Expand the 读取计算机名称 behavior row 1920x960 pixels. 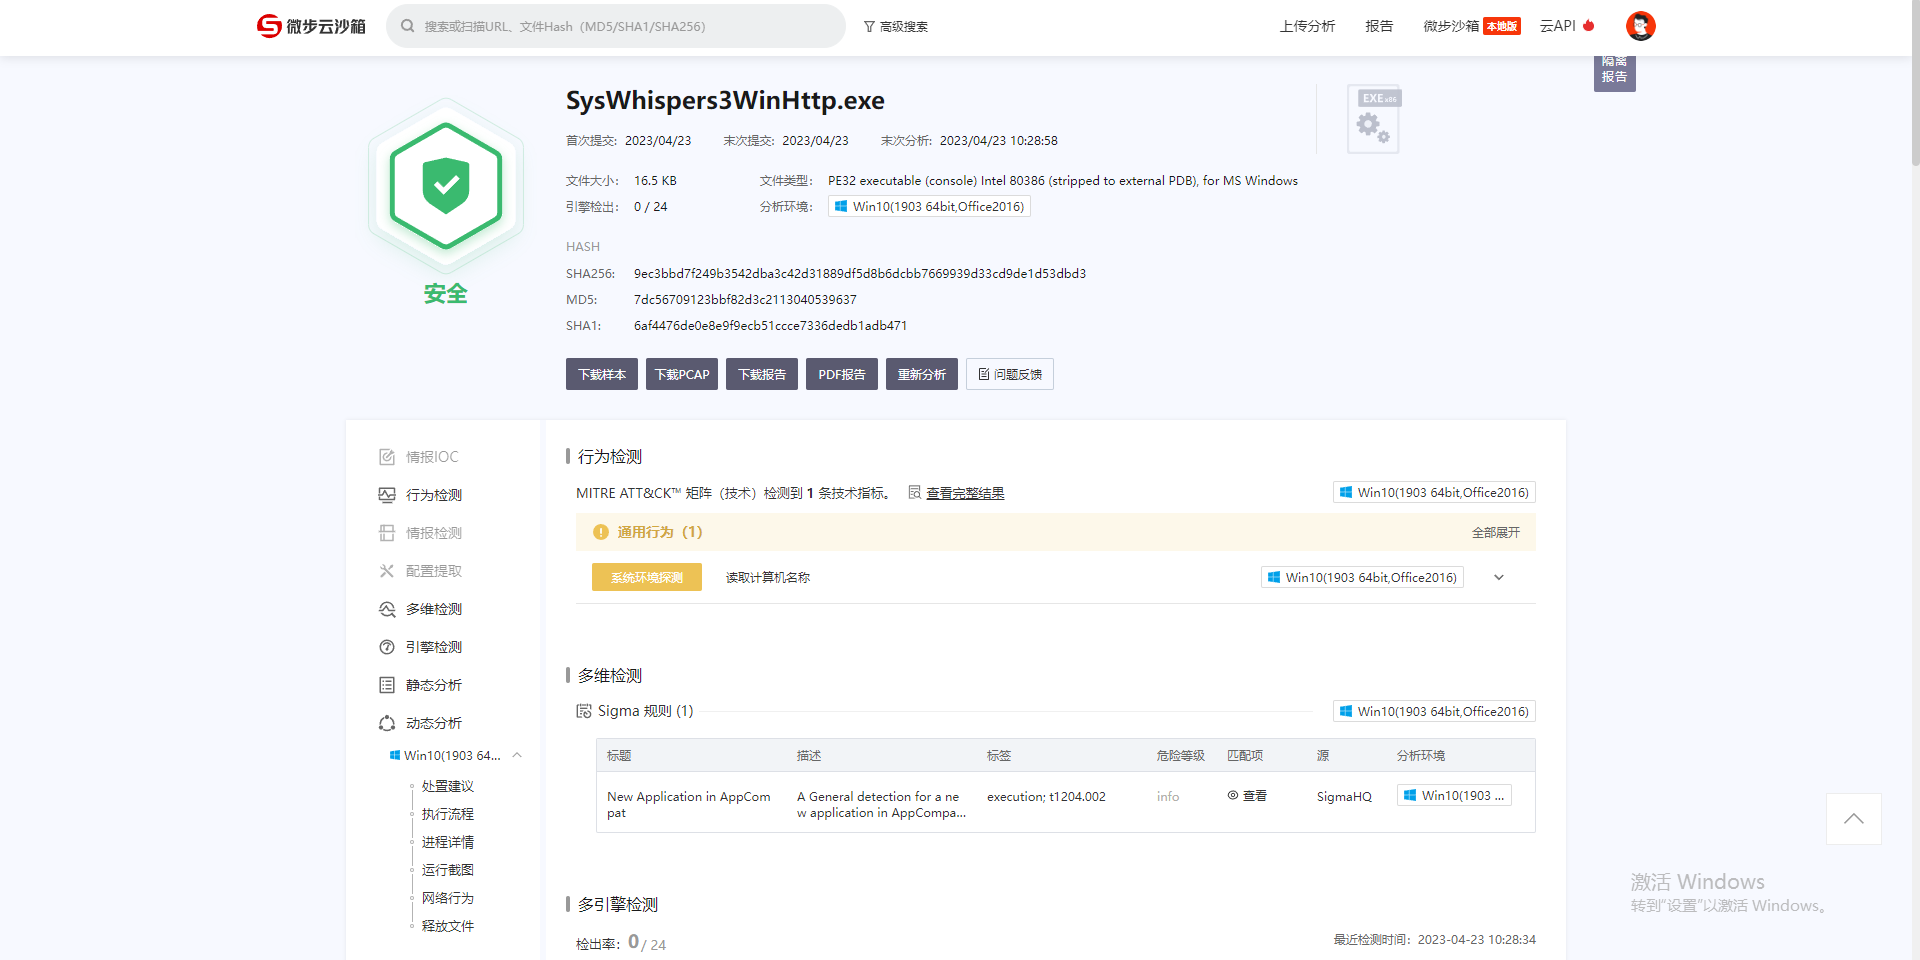click(x=1497, y=577)
